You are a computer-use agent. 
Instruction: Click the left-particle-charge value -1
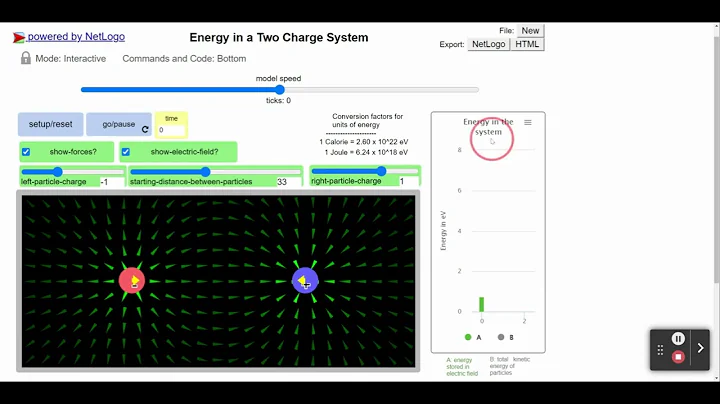[x=112, y=182]
